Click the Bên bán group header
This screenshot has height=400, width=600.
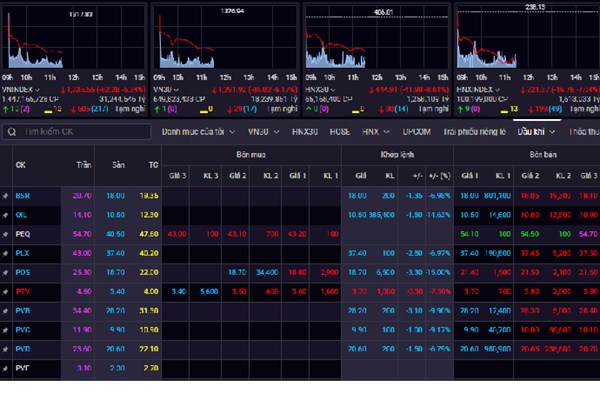tap(543, 155)
